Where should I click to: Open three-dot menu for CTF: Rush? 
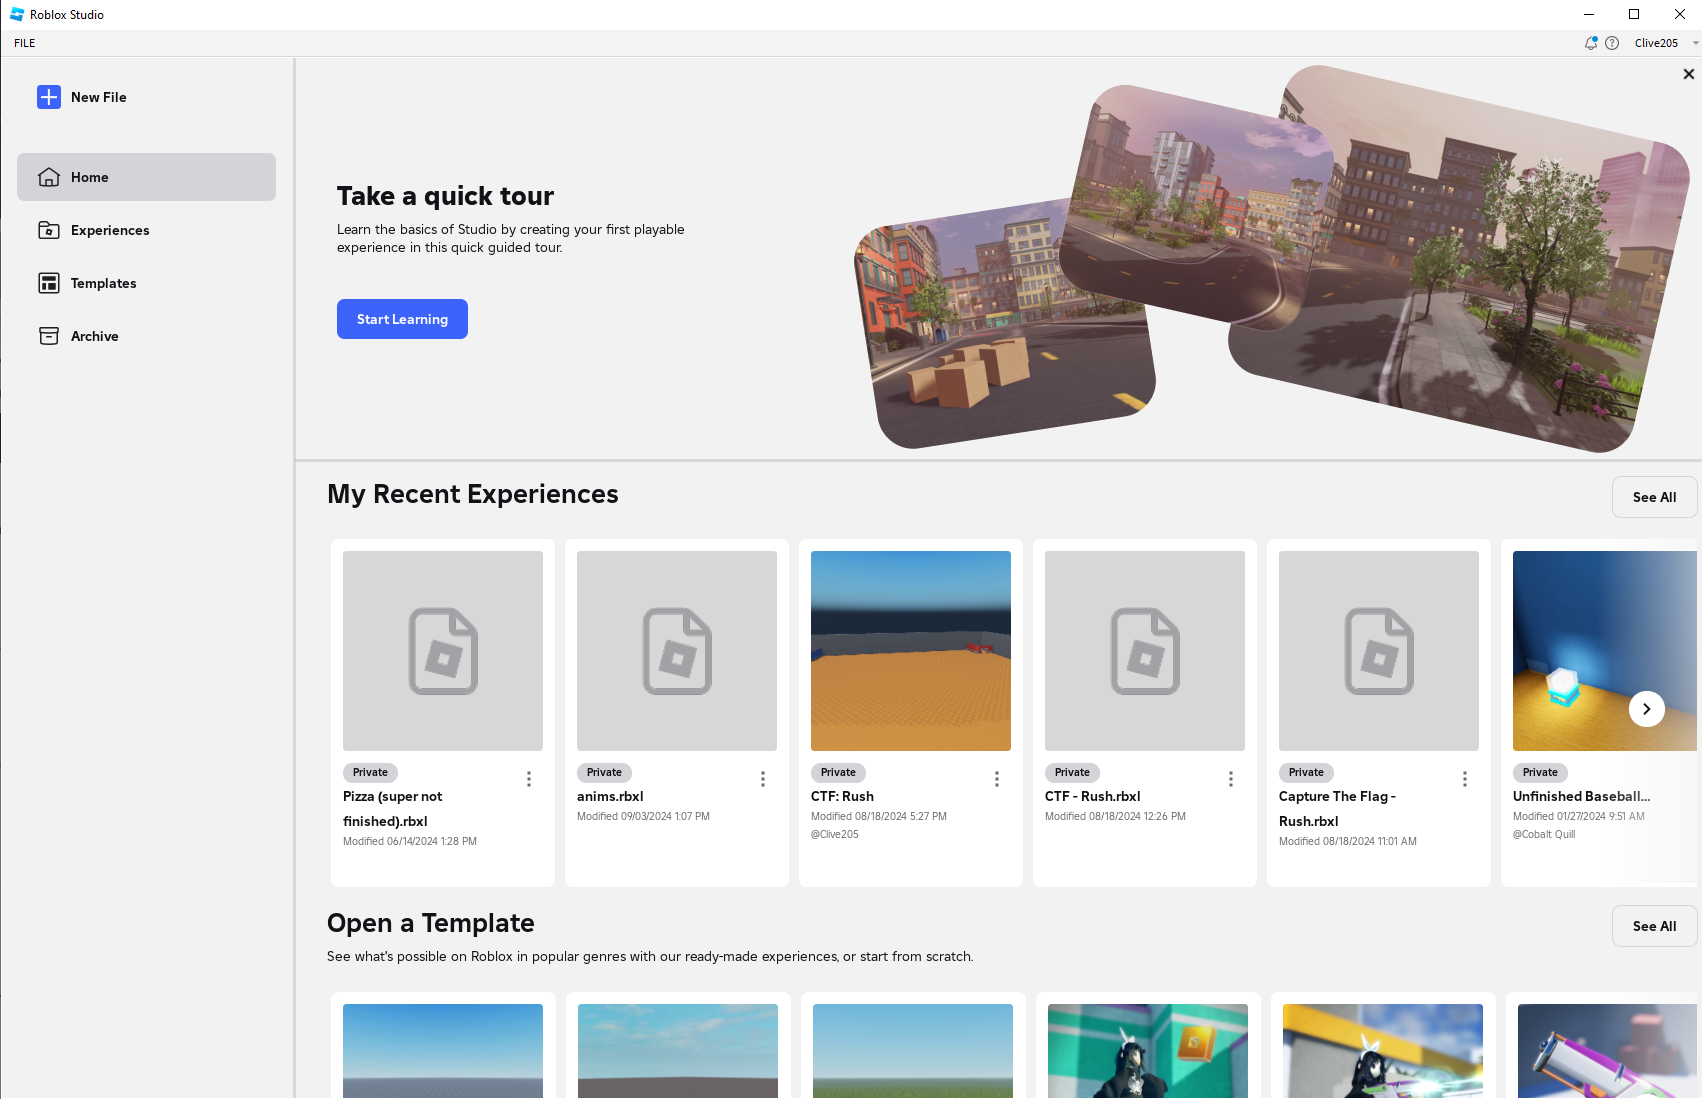pyautogui.click(x=997, y=779)
